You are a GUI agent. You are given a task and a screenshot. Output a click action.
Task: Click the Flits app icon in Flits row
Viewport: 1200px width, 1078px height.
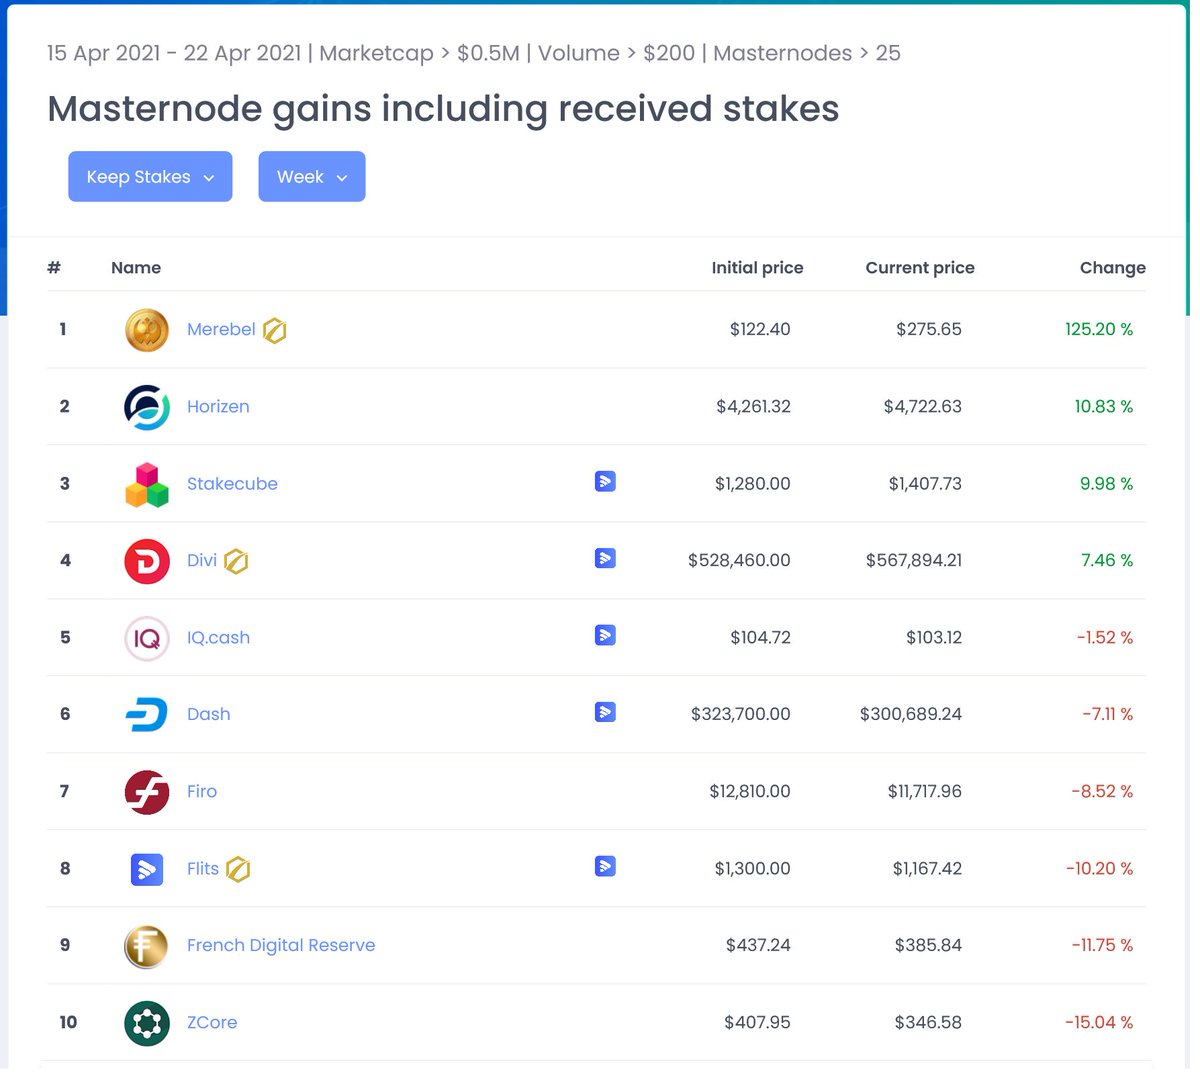(605, 867)
